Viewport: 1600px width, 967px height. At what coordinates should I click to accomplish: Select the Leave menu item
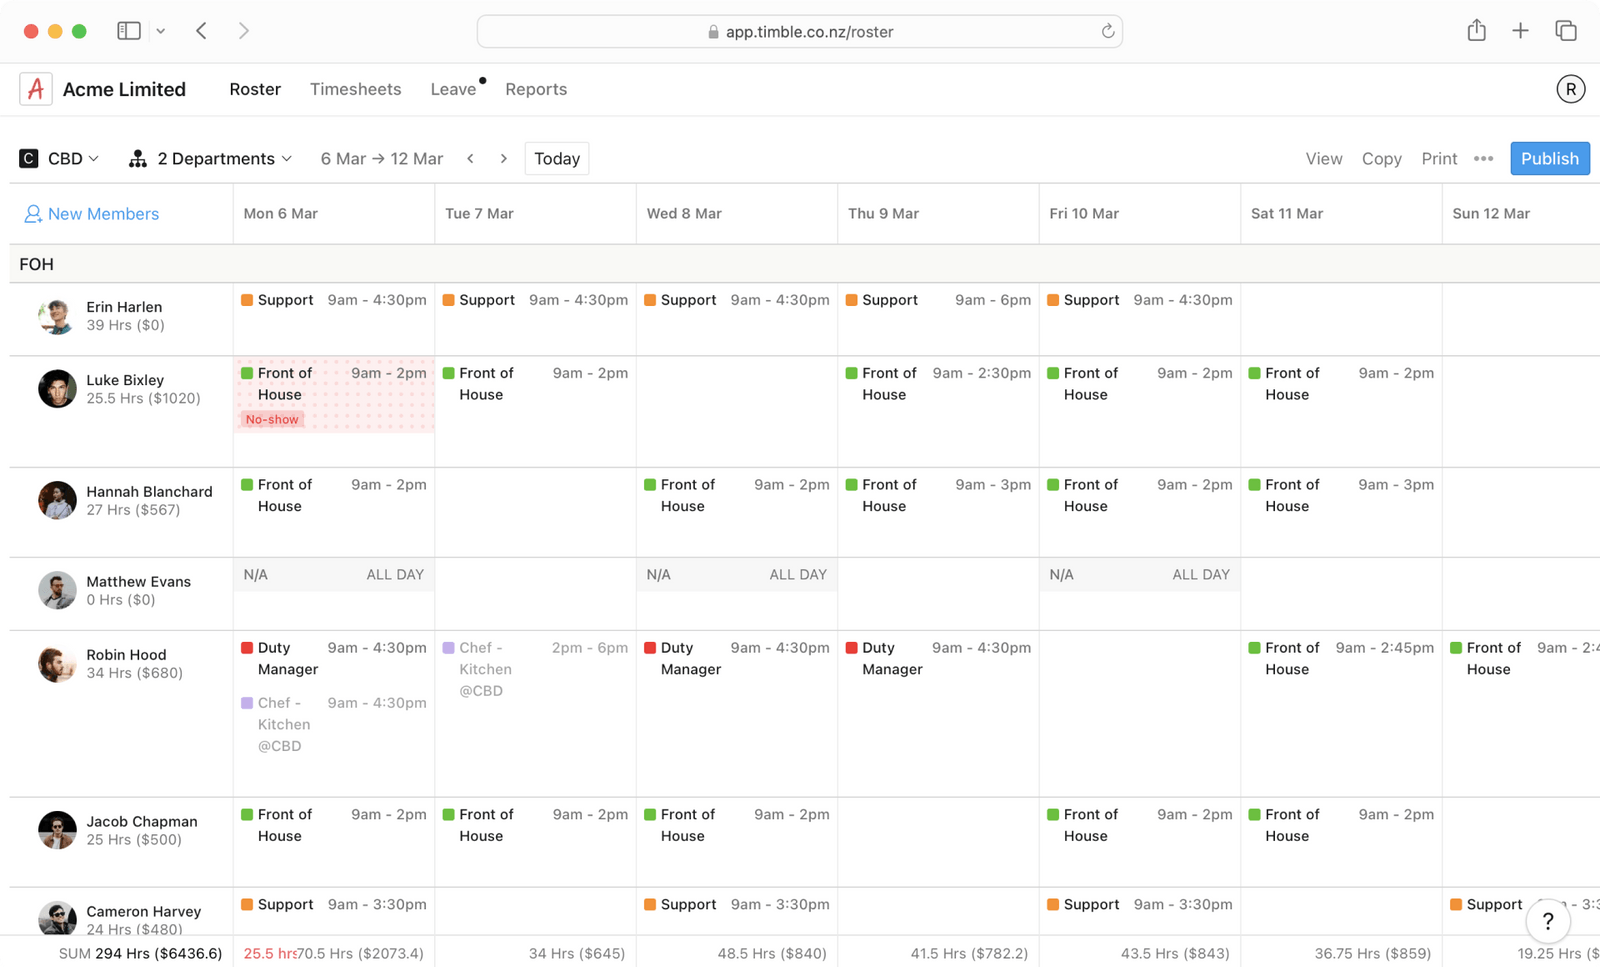452,89
